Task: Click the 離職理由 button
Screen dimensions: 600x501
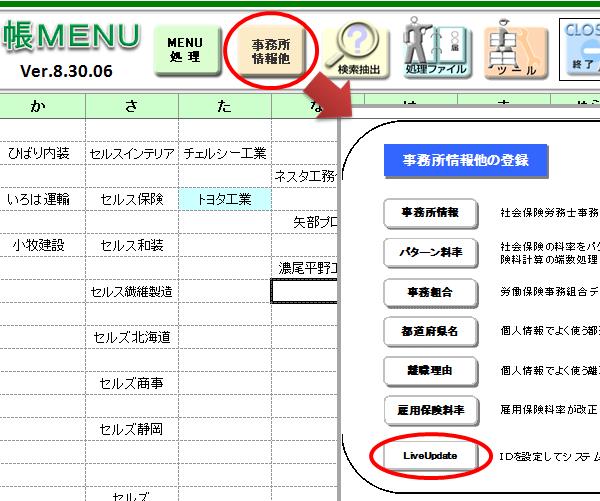Action: pyautogui.click(x=430, y=370)
